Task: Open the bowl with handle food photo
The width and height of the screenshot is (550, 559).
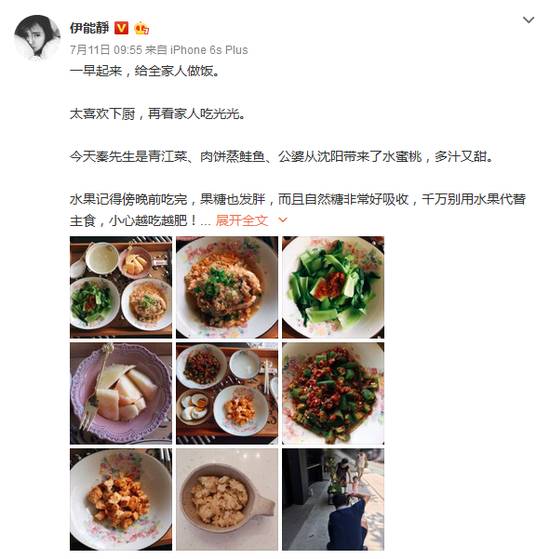Action: click(x=227, y=499)
